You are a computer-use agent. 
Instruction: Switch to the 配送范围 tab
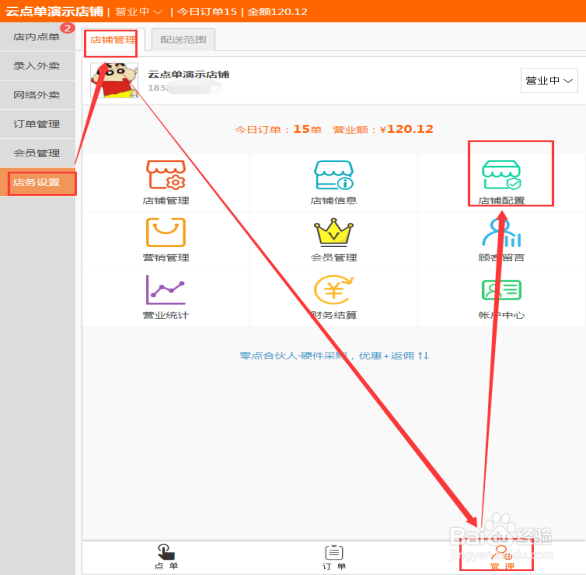tap(183, 39)
